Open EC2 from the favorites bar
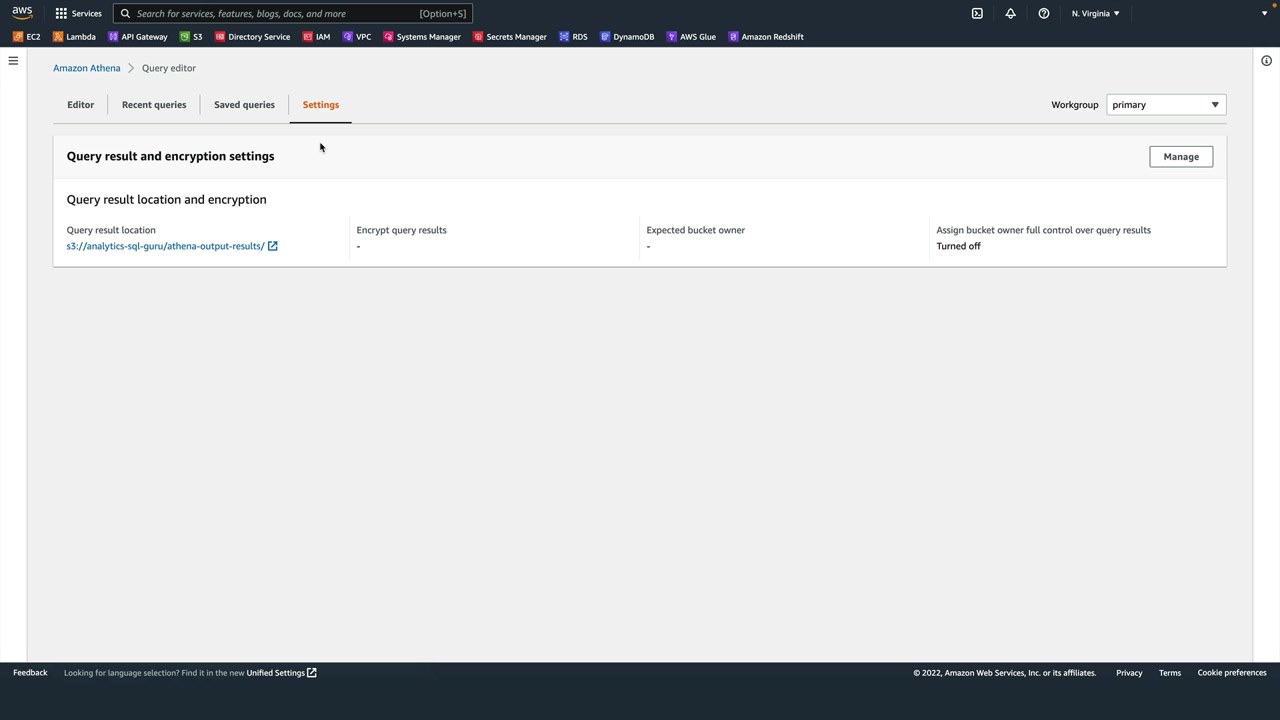 pyautogui.click(x=27, y=37)
